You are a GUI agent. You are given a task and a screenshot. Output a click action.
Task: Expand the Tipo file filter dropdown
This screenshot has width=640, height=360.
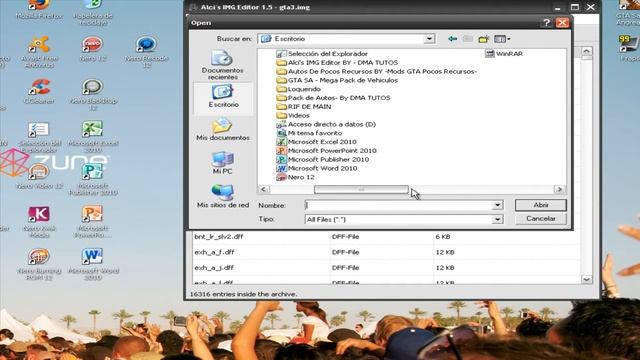497,220
